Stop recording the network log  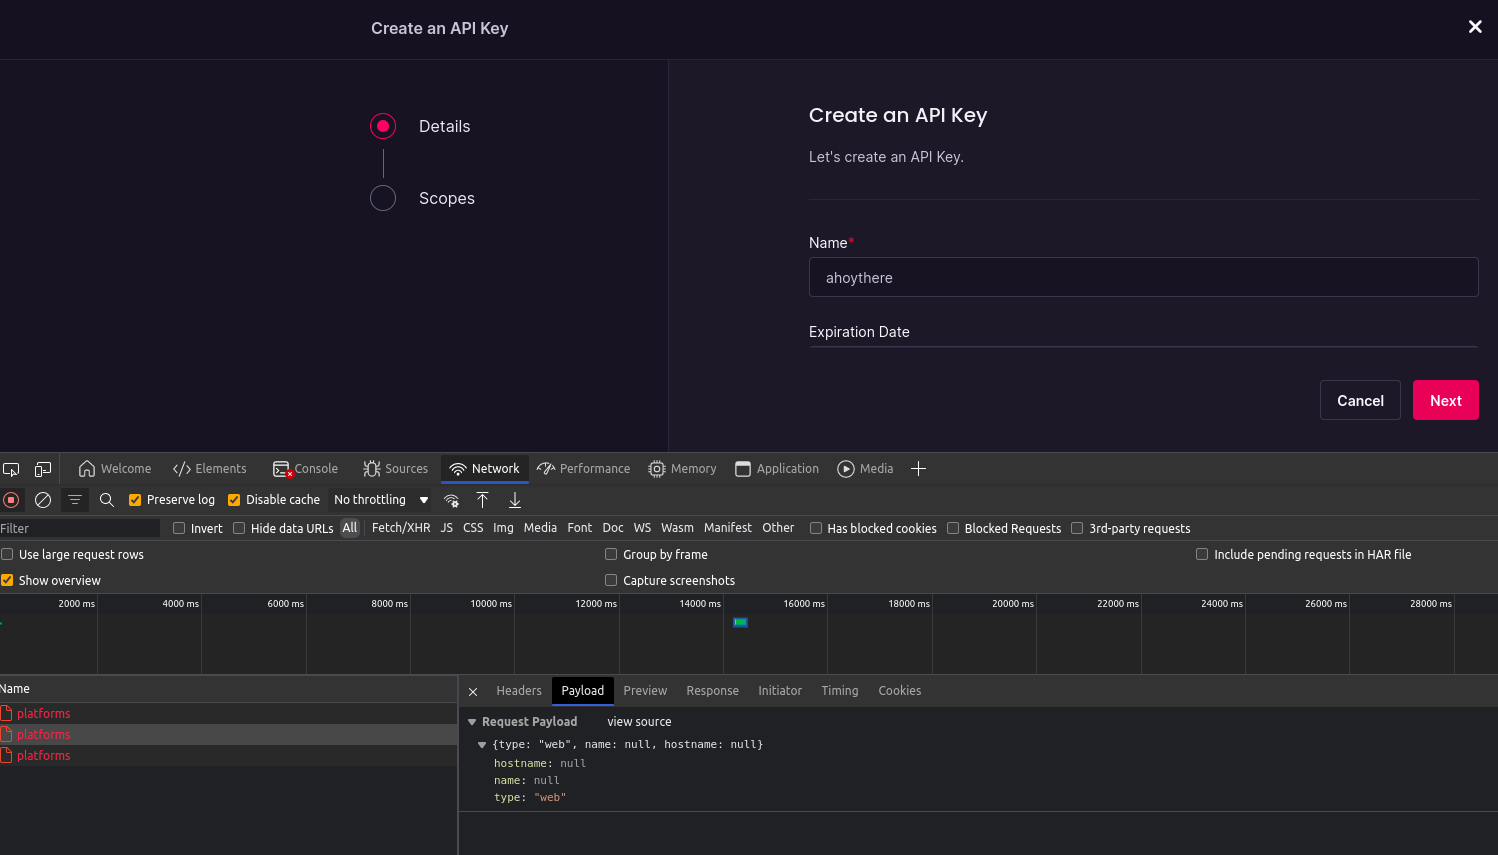[11, 499]
